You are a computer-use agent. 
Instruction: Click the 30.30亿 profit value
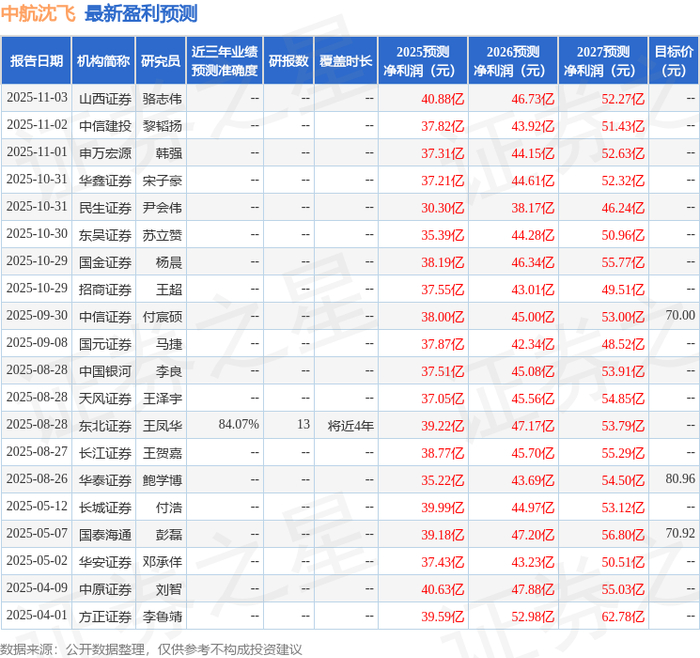(442, 208)
